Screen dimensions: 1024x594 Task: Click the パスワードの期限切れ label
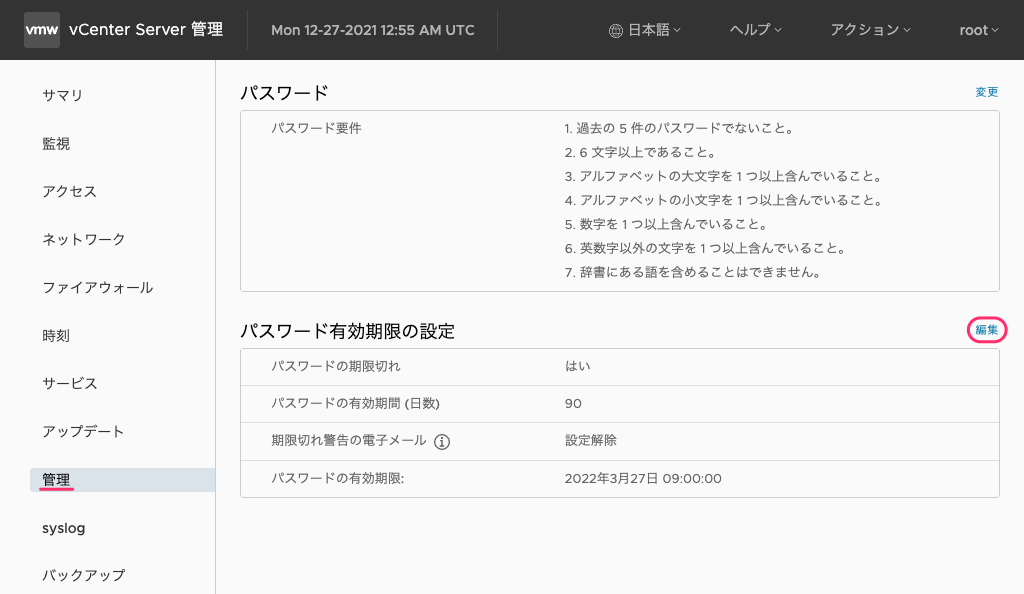[x=336, y=366]
